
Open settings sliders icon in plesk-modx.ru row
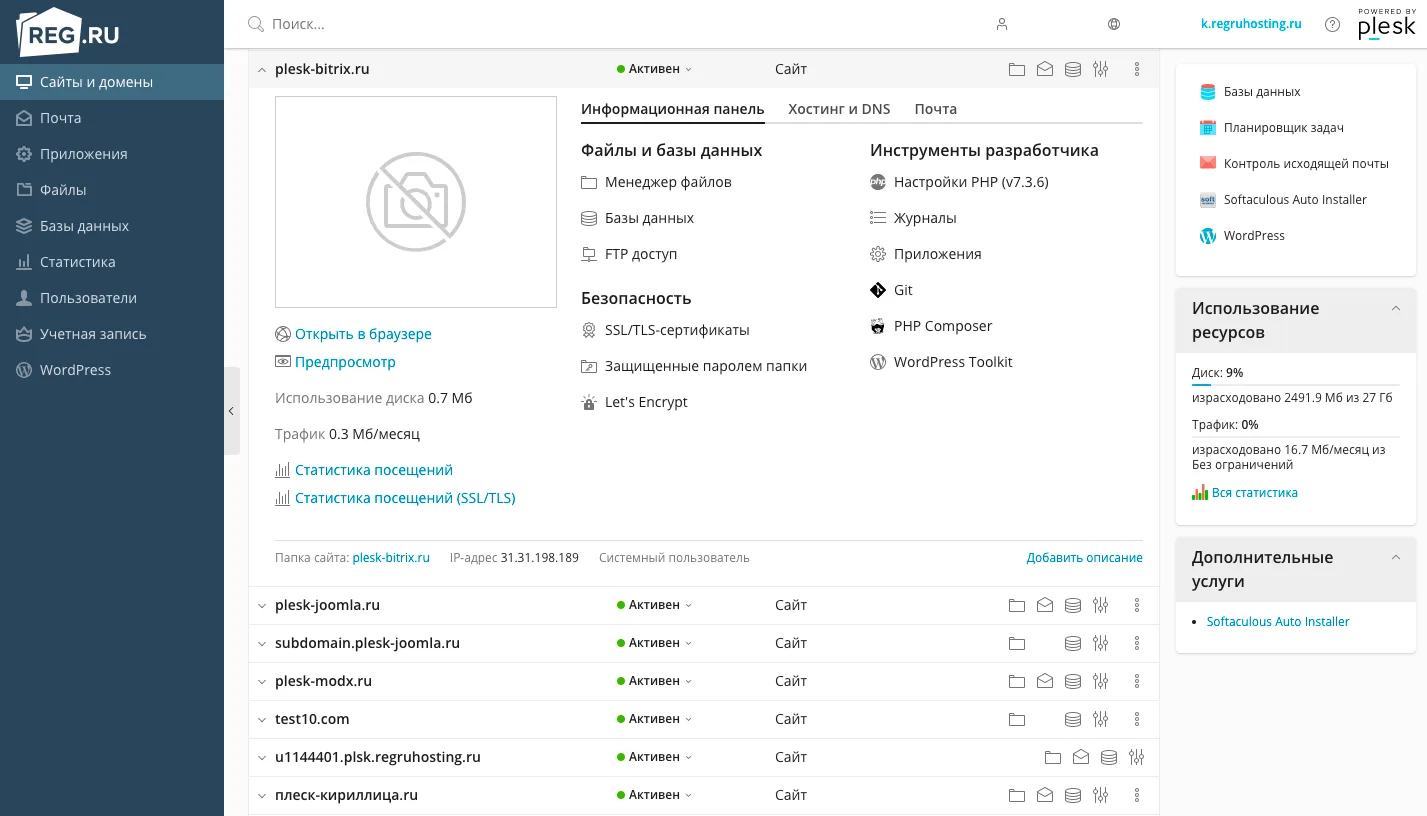(x=1101, y=681)
